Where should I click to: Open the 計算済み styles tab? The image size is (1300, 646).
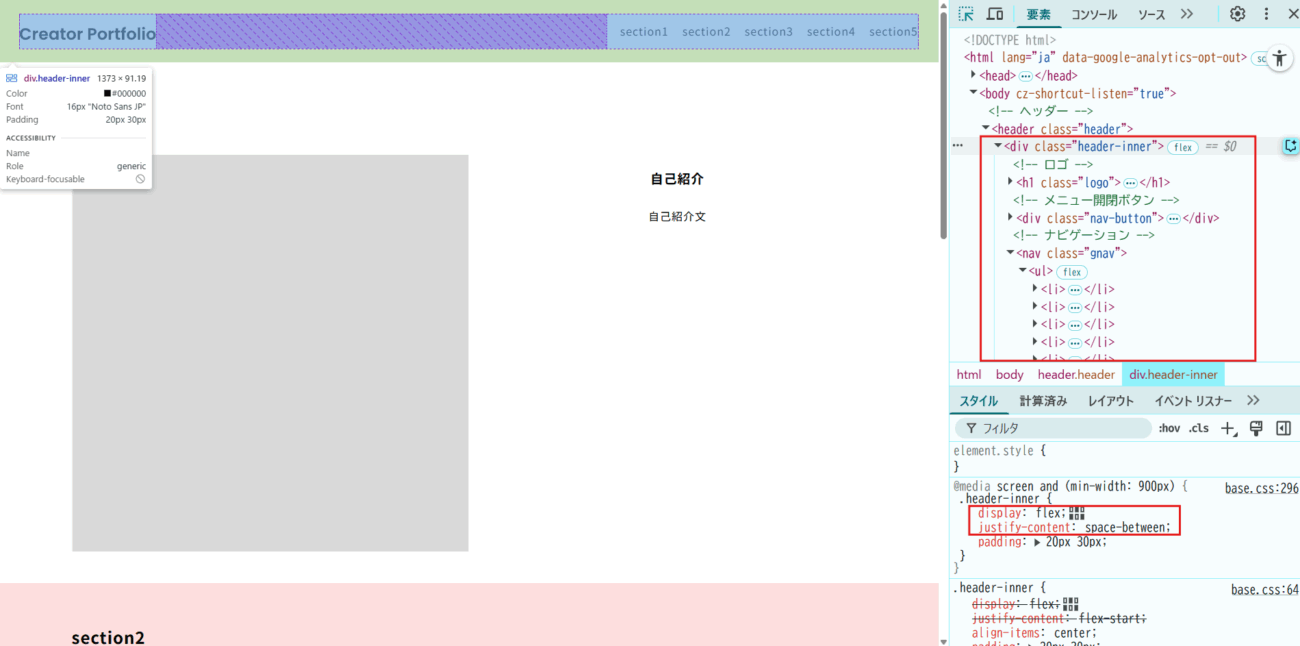pos(1043,401)
